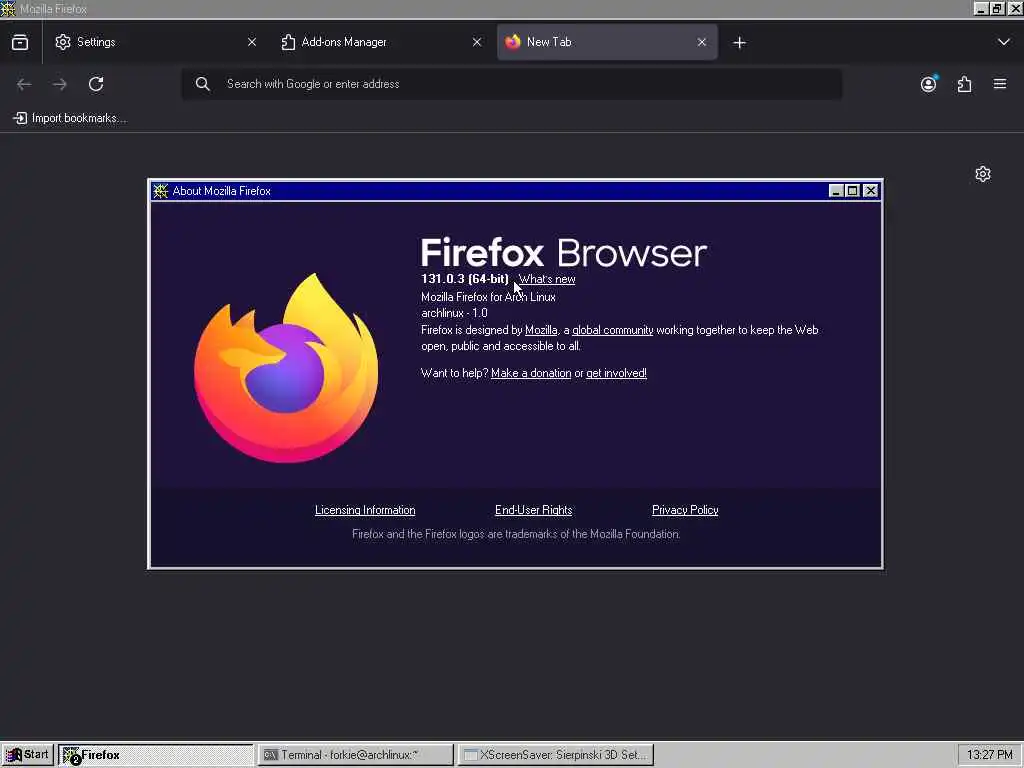
Task: Open the What's new link
Action: 547,280
